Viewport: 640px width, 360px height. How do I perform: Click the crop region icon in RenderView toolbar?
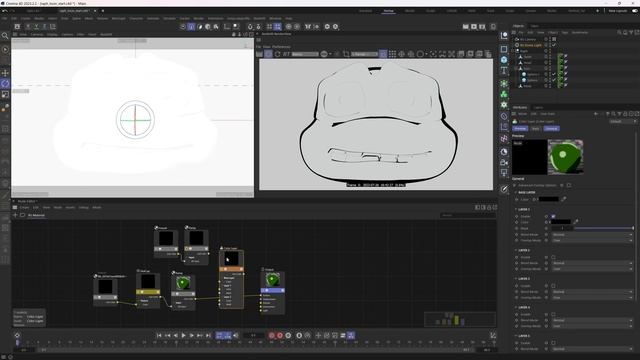click(346, 54)
